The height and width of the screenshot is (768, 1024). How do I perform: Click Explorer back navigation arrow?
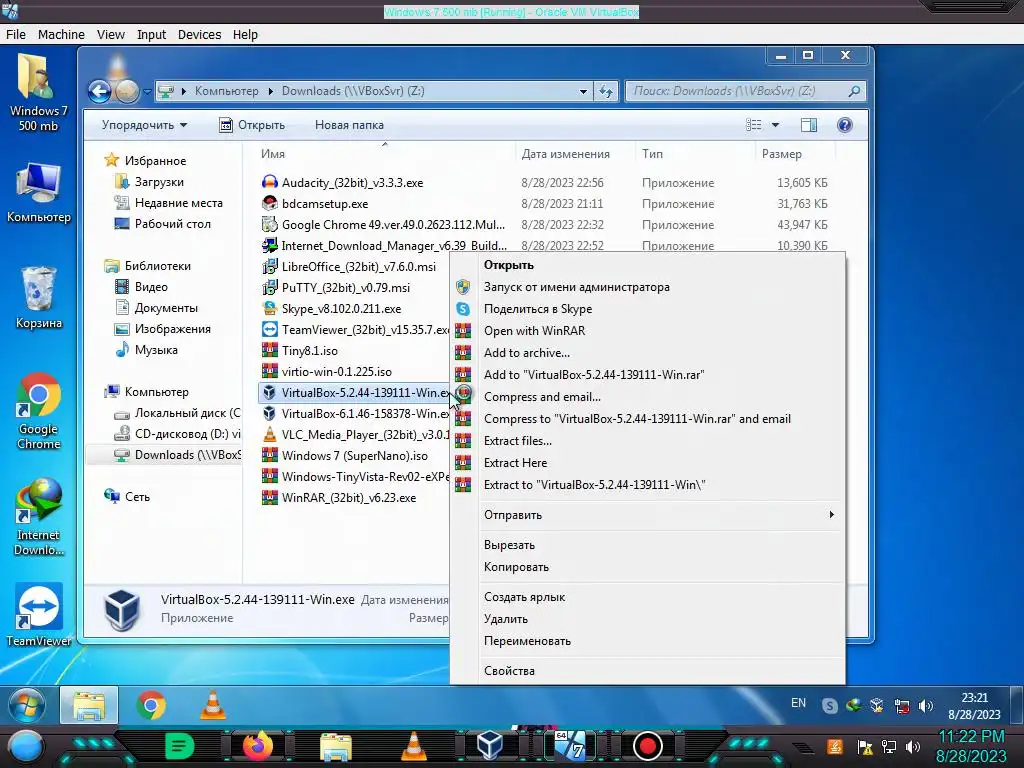click(x=99, y=91)
